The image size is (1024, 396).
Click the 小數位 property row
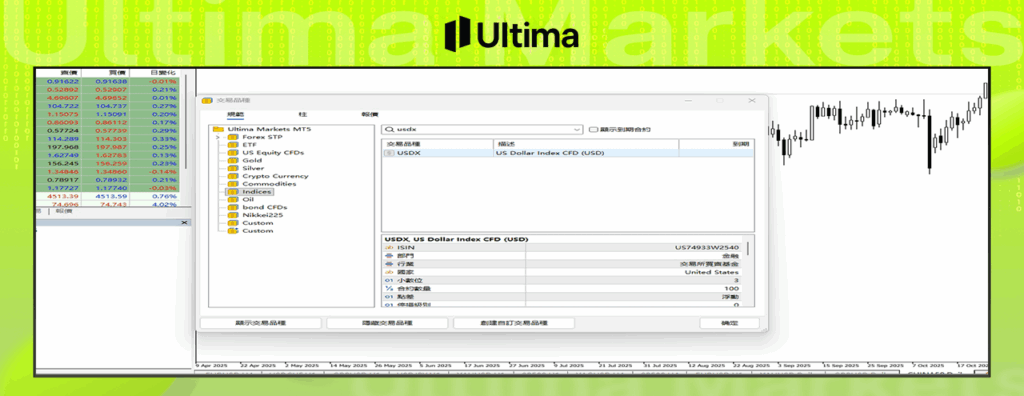click(x=563, y=280)
